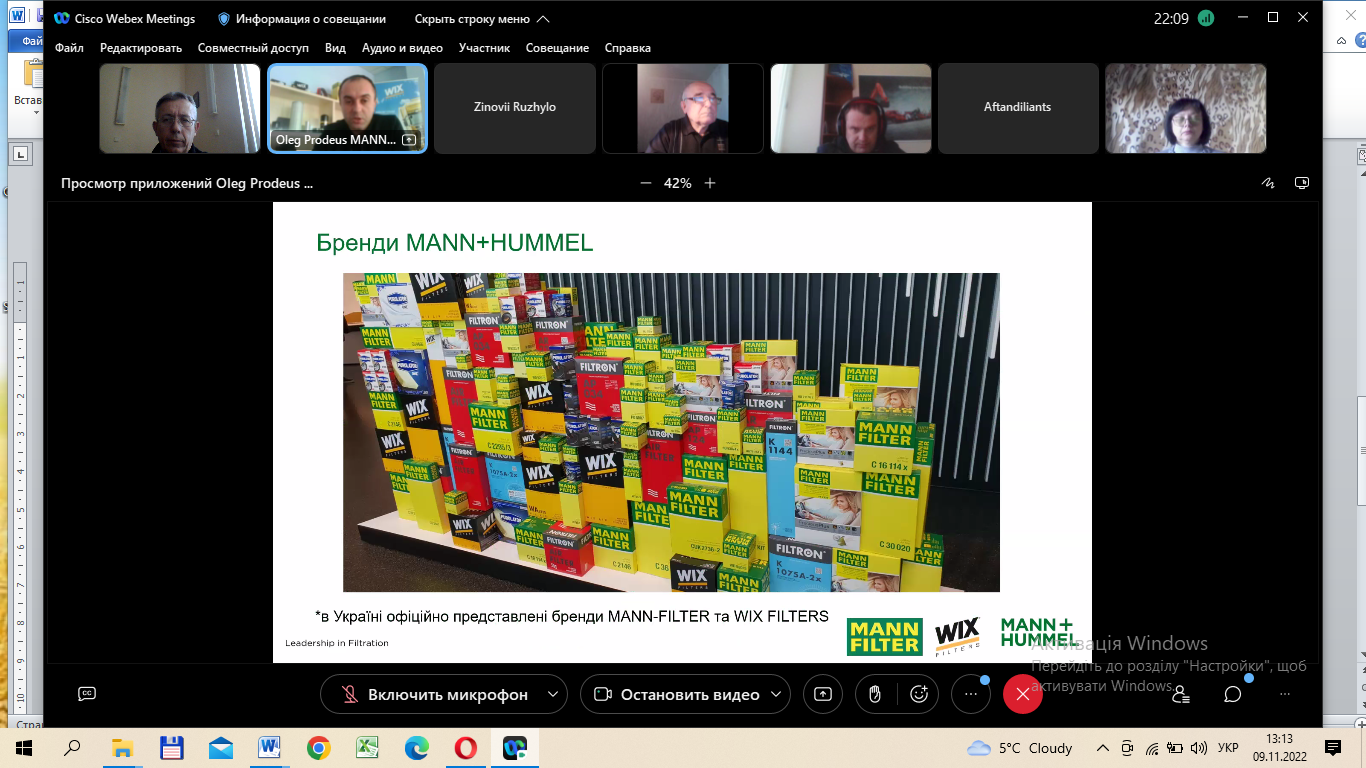Open the Совещание menu

pyautogui.click(x=557, y=48)
